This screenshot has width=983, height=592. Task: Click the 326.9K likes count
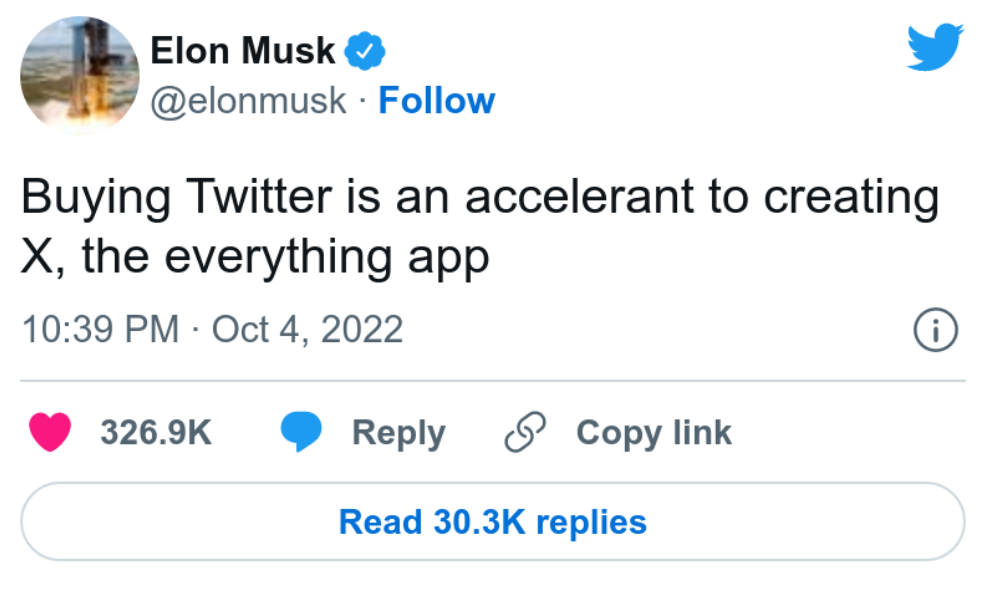click(x=156, y=433)
